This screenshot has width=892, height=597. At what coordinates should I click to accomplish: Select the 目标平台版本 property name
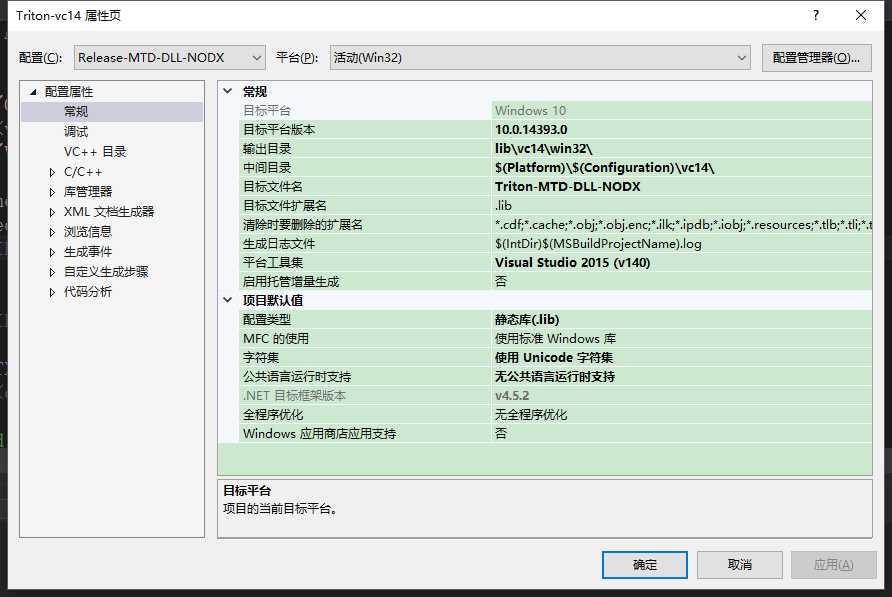pyautogui.click(x=279, y=129)
